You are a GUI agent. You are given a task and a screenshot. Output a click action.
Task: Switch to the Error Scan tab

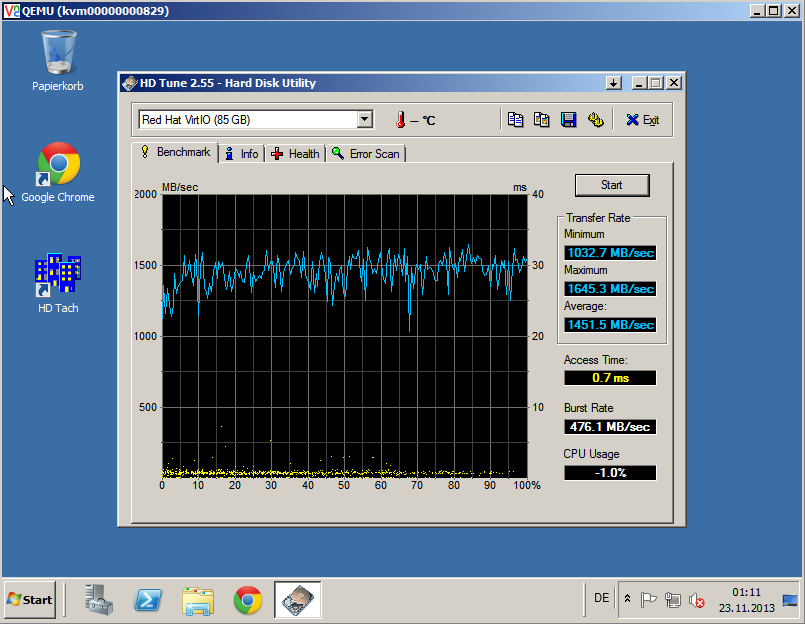coord(366,154)
